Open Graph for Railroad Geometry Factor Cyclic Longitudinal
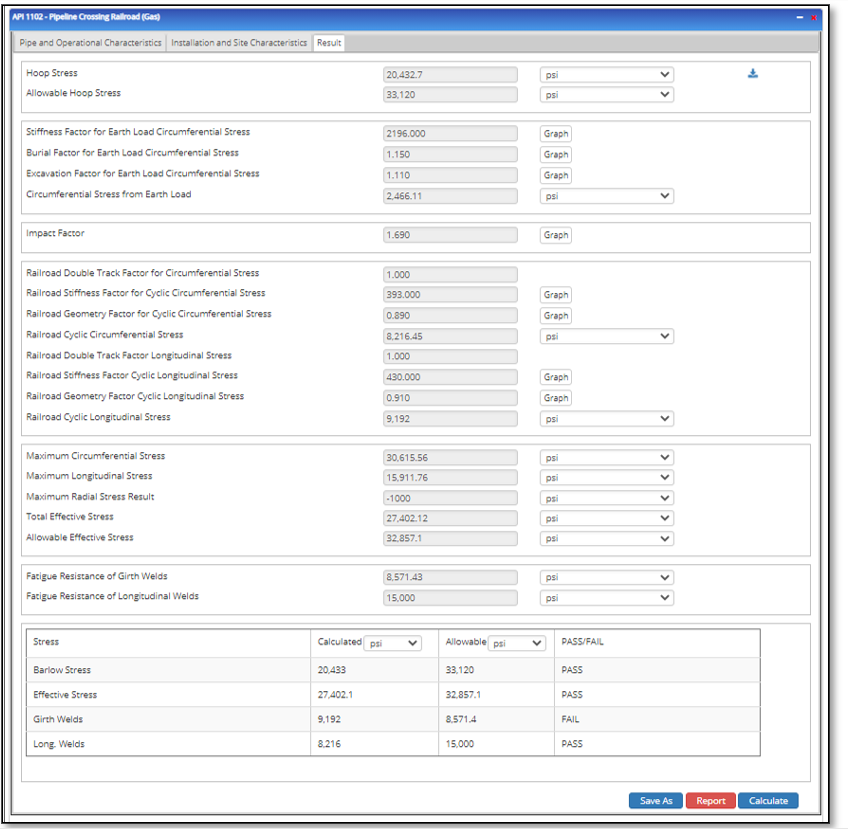The width and height of the screenshot is (848, 829). [x=556, y=398]
